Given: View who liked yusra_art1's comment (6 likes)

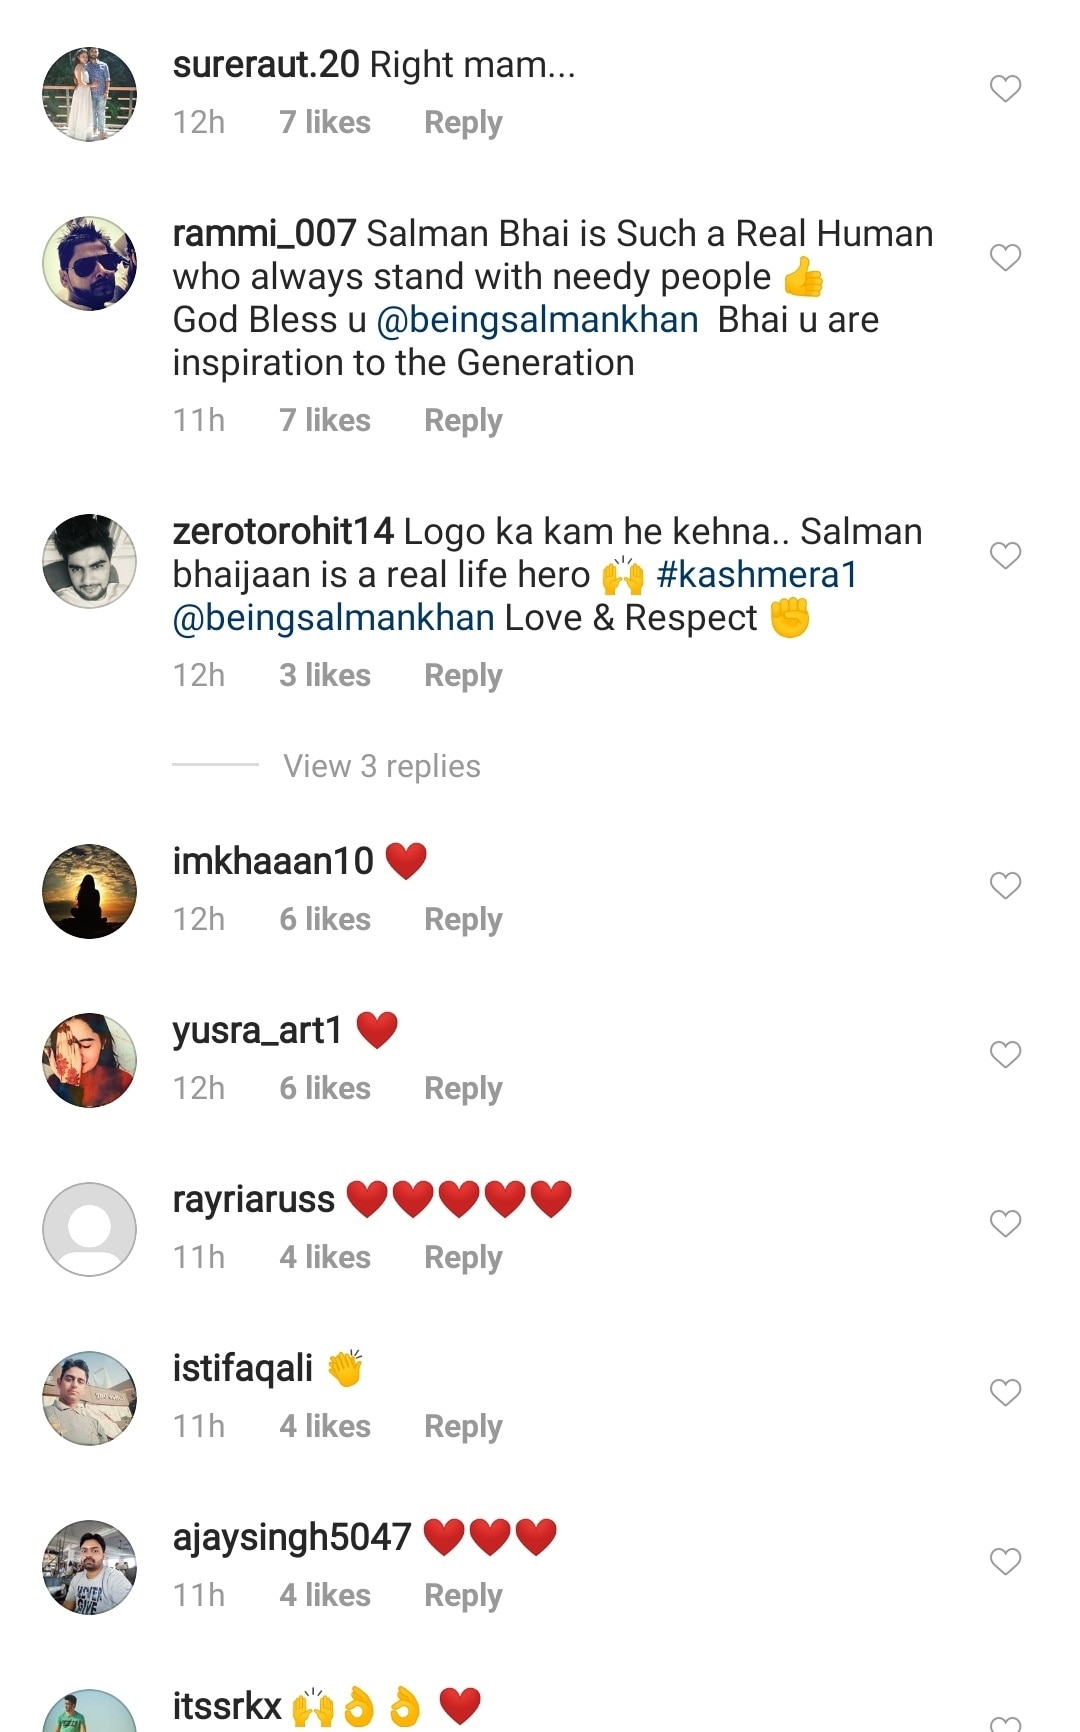Looking at the screenshot, I should click(x=325, y=1088).
